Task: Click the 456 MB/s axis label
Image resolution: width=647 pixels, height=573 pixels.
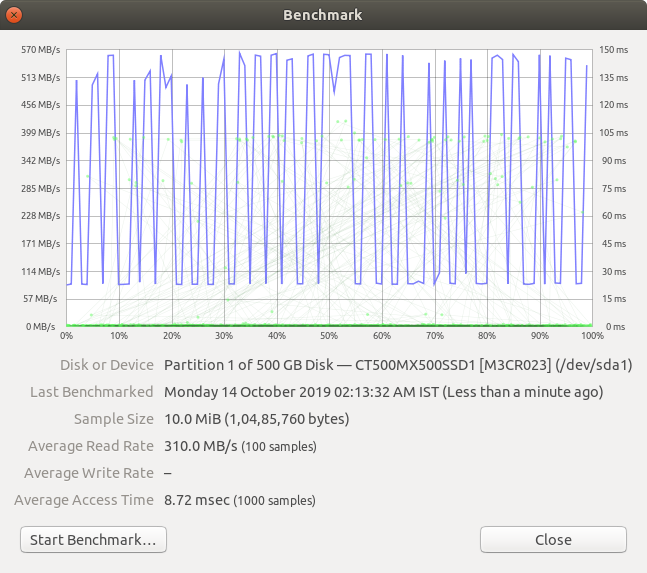Action: pyautogui.click(x=40, y=105)
